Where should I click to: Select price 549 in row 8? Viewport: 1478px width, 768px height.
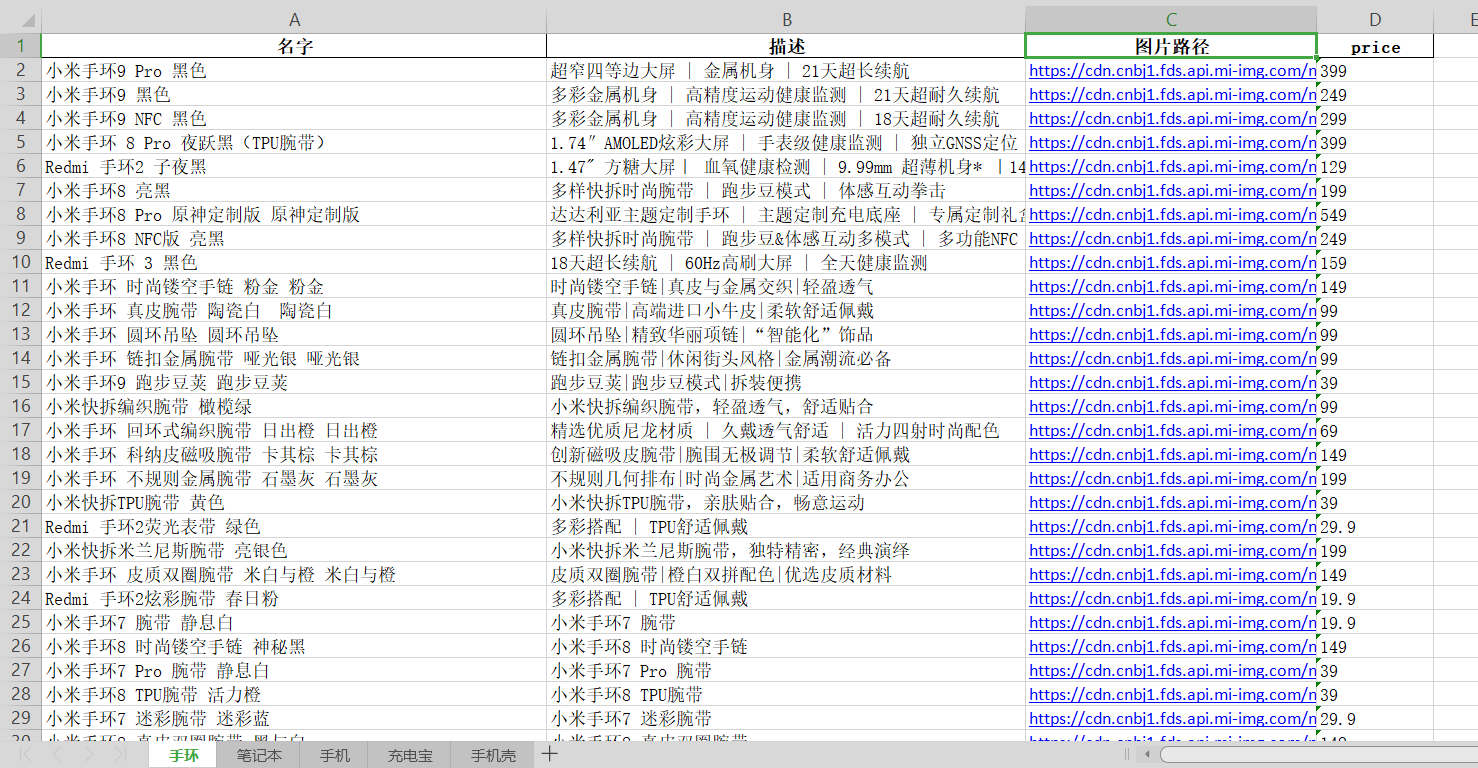click(x=1375, y=214)
